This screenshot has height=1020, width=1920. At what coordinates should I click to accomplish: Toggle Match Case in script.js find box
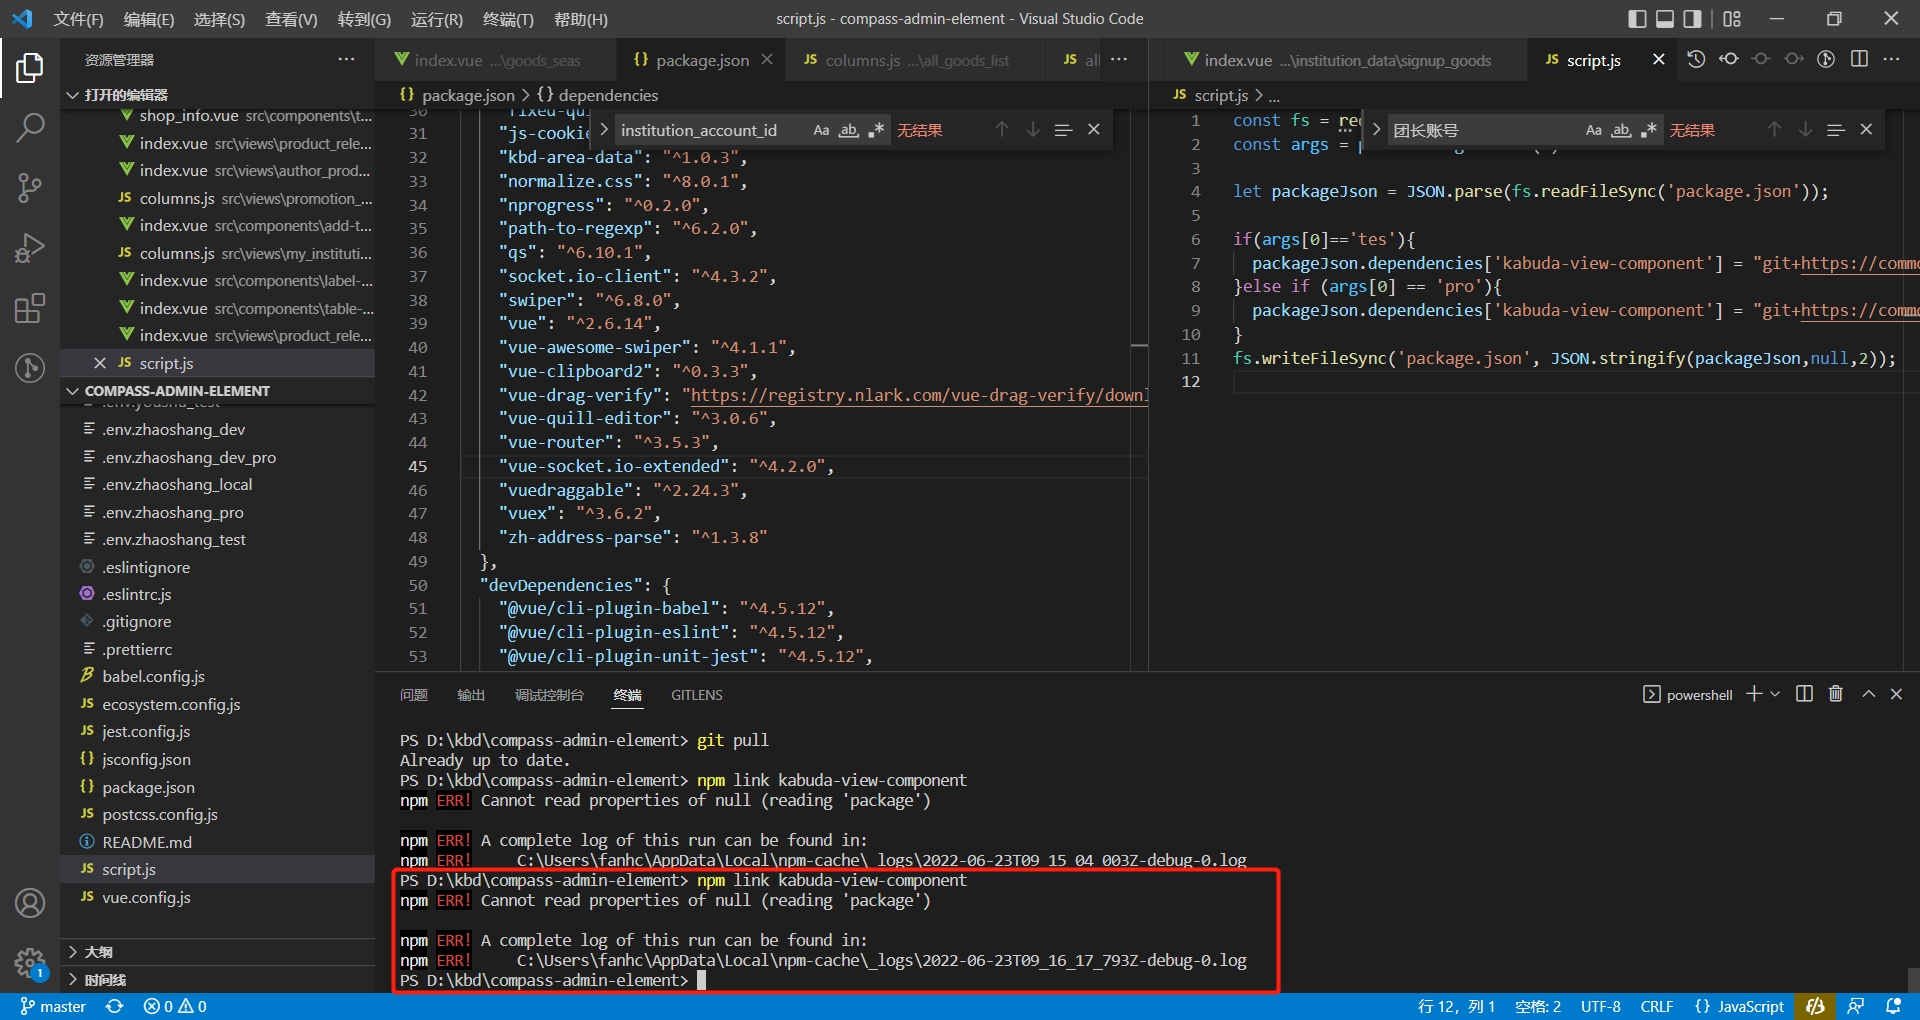(1594, 130)
